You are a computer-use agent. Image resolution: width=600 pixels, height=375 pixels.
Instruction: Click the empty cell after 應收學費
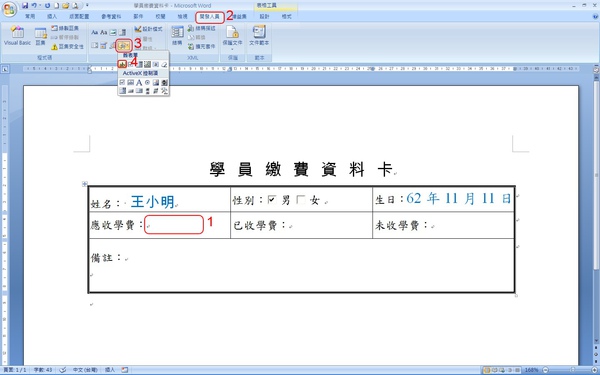(174, 225)
